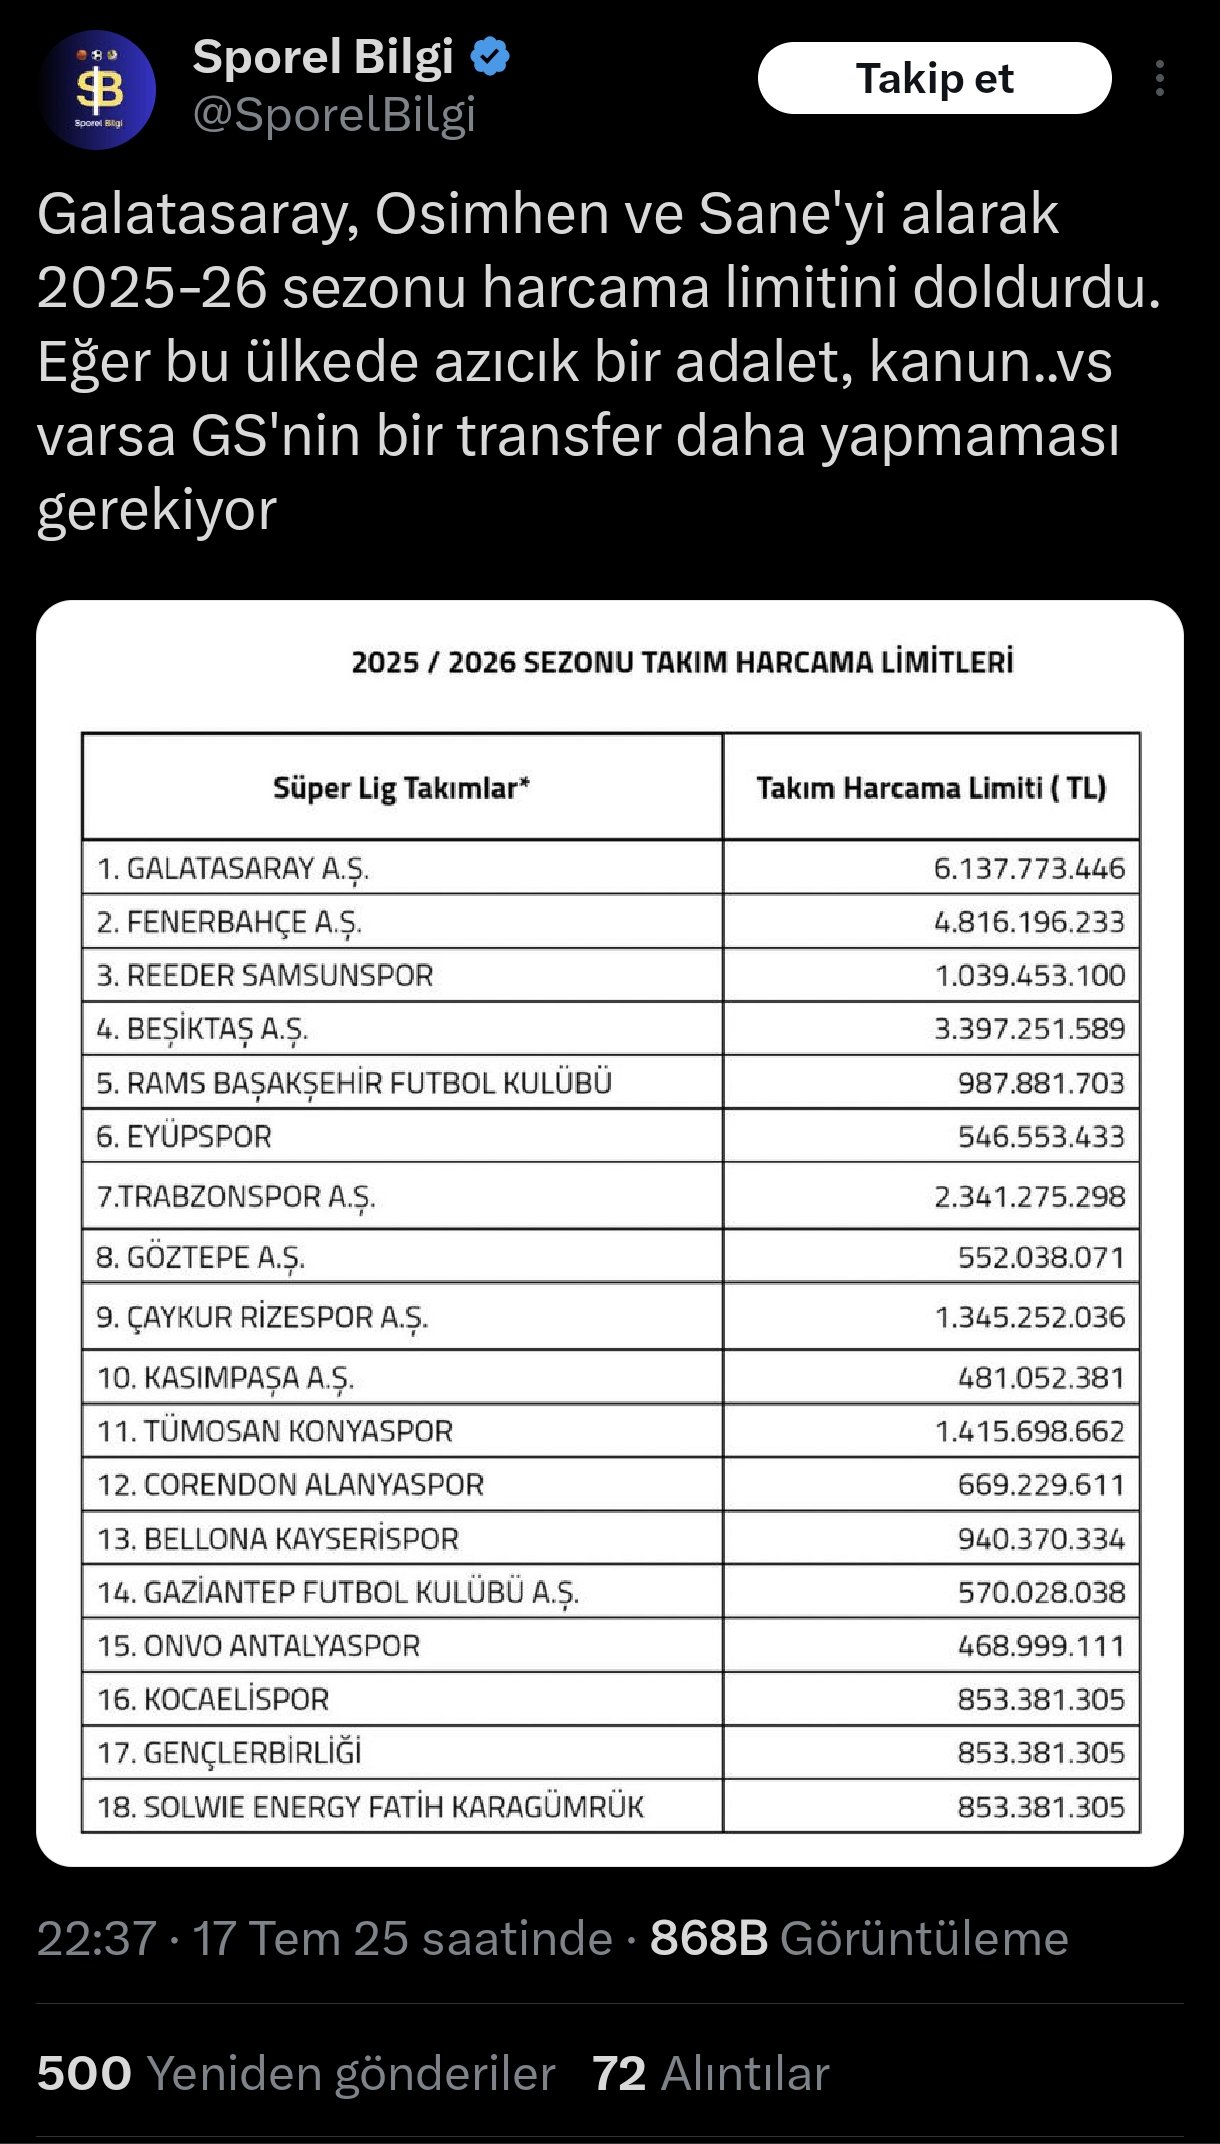The height and width of the screenshot is (2144, 1220).
Task: Click the 7.TRABZONSPOR A.Ş. row name
Action: 236,1197
